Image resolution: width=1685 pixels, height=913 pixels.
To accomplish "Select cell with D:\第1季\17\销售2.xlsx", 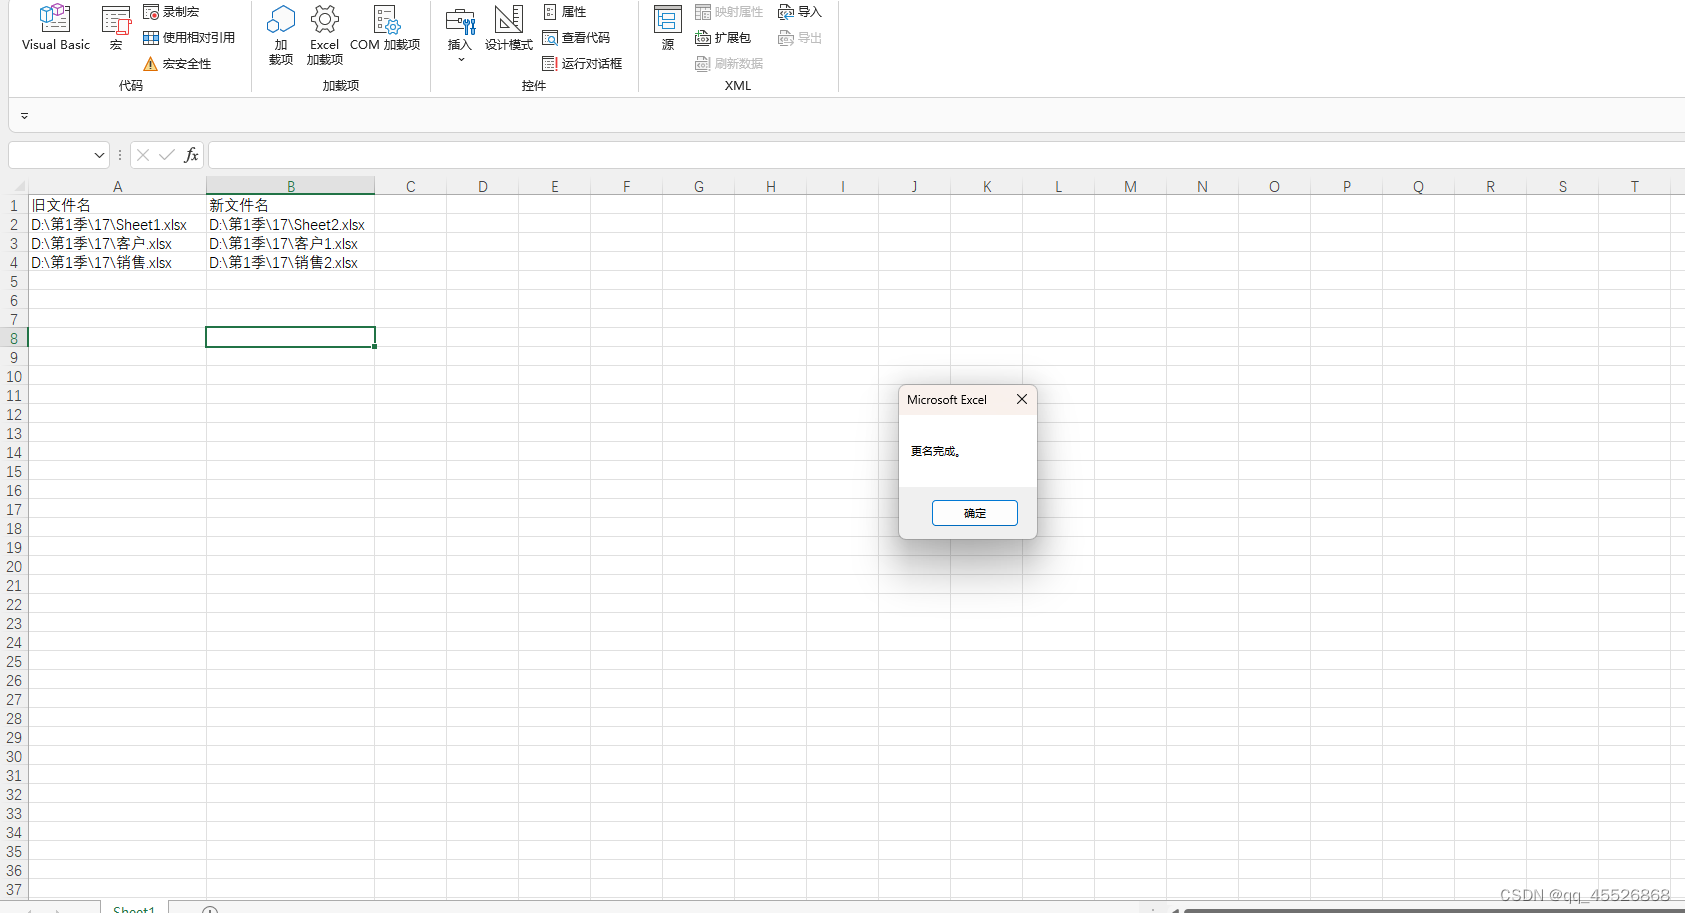I will 291,262.
